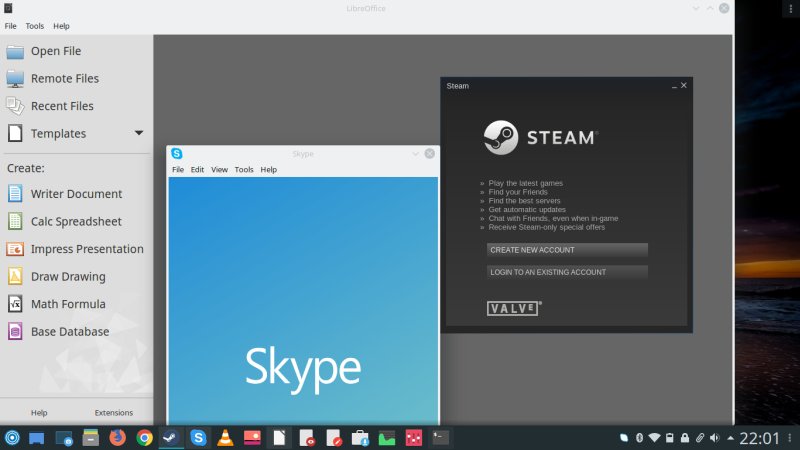Click the Extensions button in LibreOffice

pos(113,412)
